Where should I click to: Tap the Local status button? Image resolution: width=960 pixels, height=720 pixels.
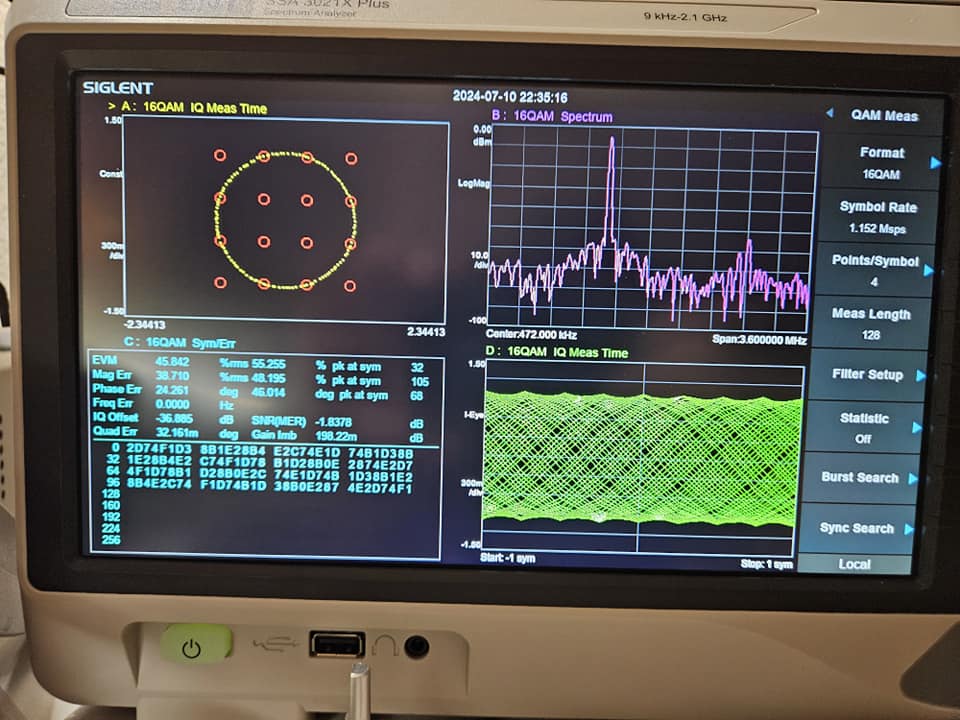tap(855, 564)
